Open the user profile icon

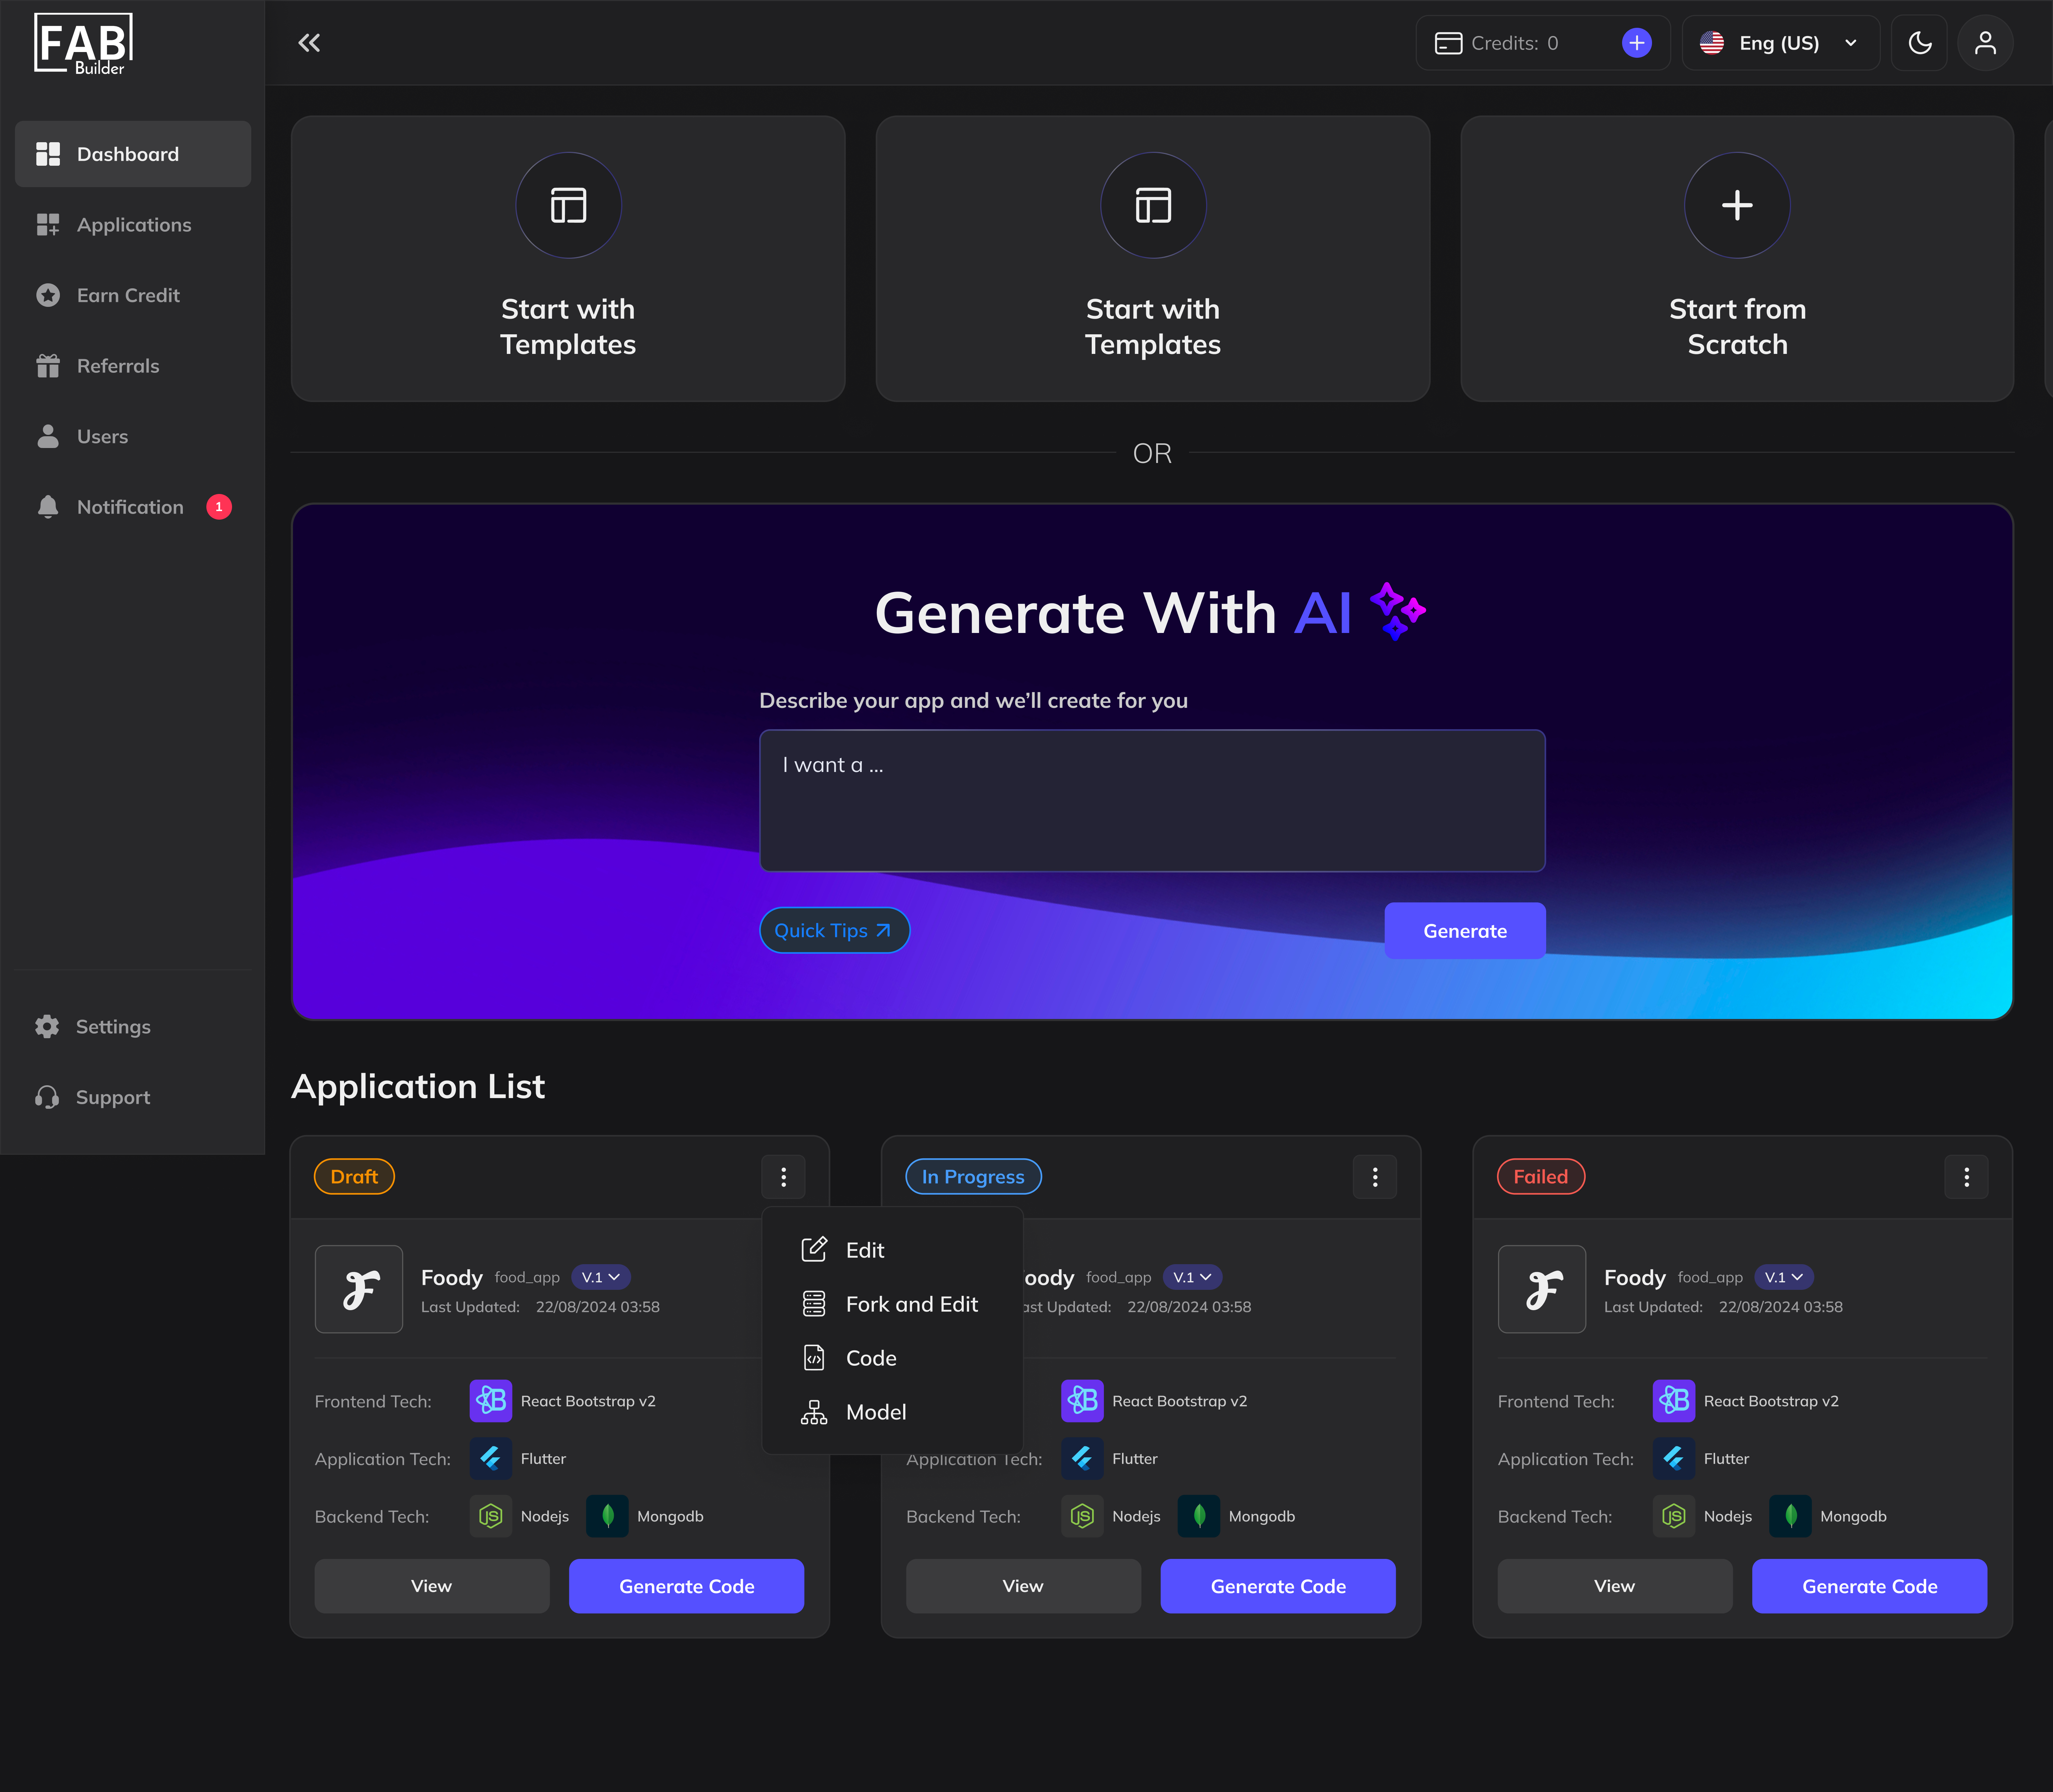tap(1985, 42)
